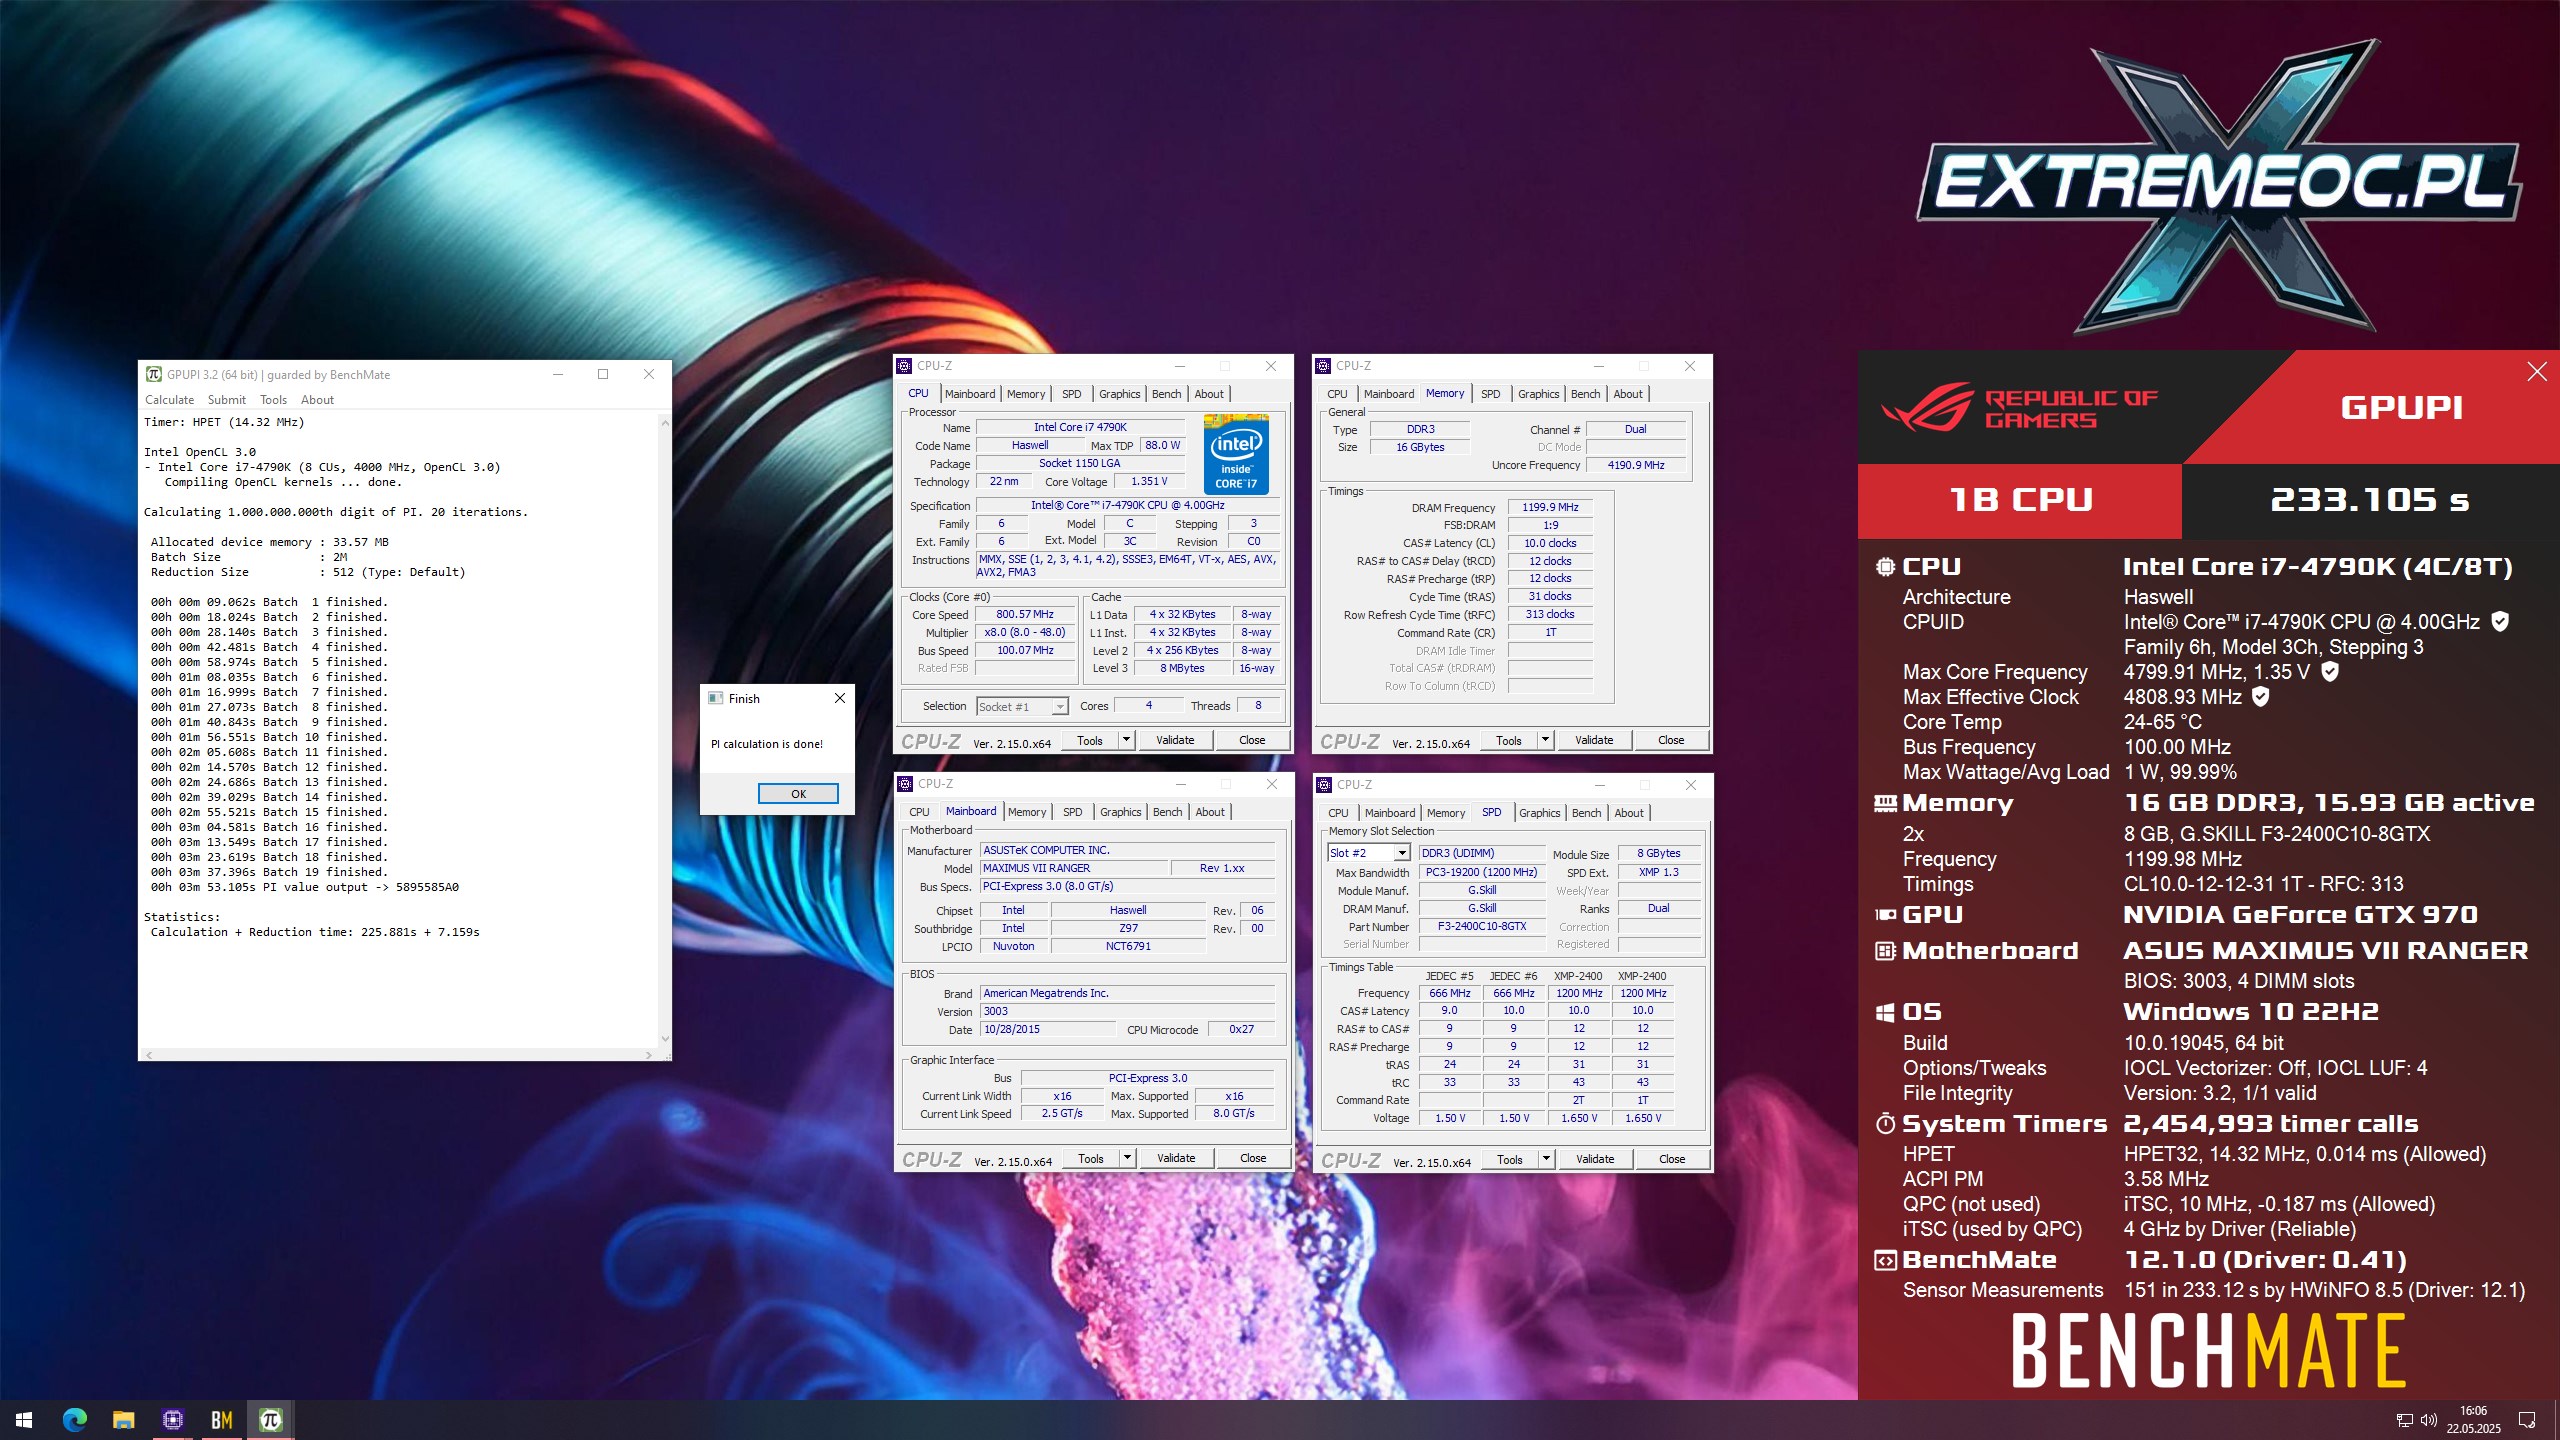Click the Core Voltage value 1.351 V
2560x1440 pixels.
click(1149, 481)
